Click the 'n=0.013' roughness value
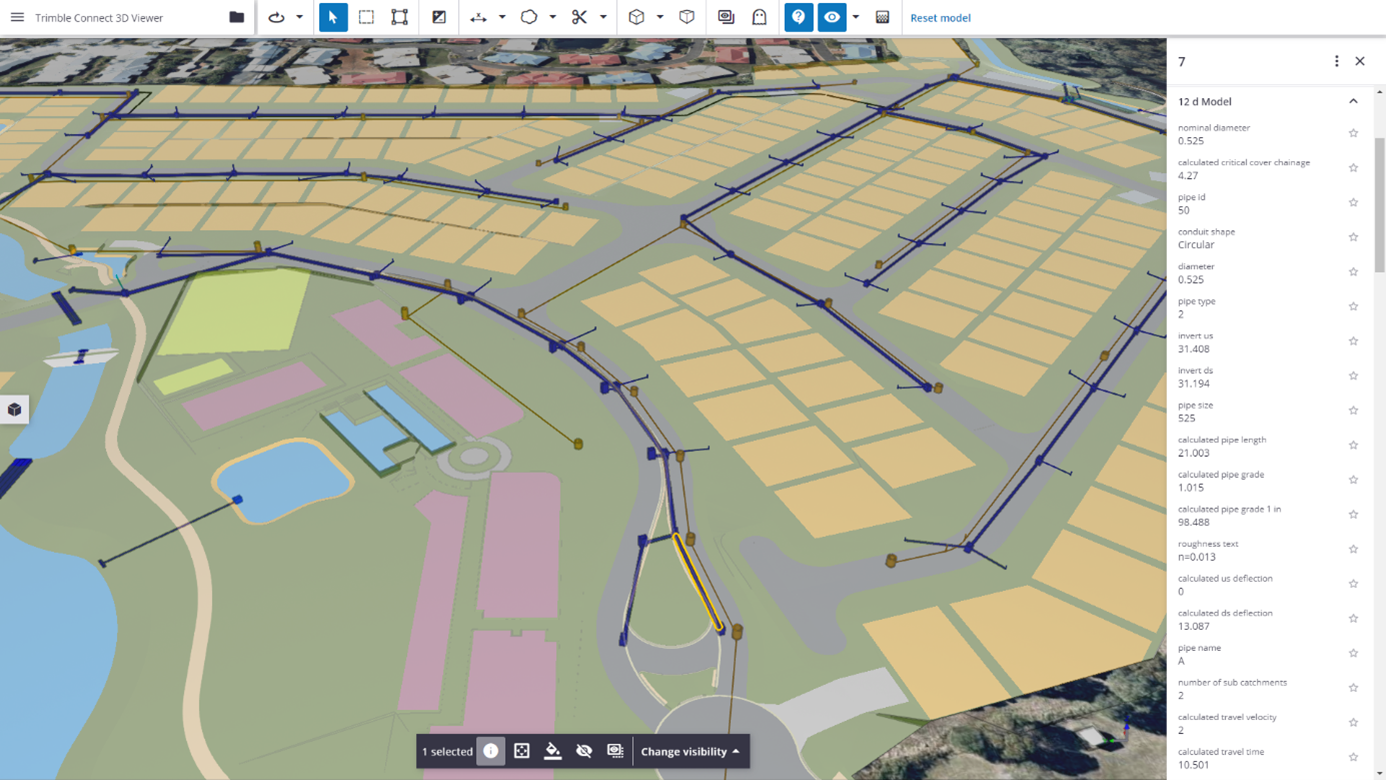The image size is (1386, 780). click(x=1197, y=557)
